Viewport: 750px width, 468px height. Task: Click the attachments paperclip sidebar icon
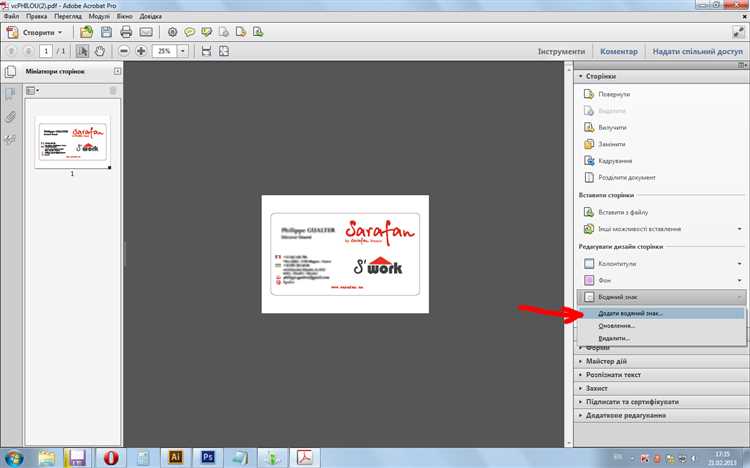pos(10,116)
